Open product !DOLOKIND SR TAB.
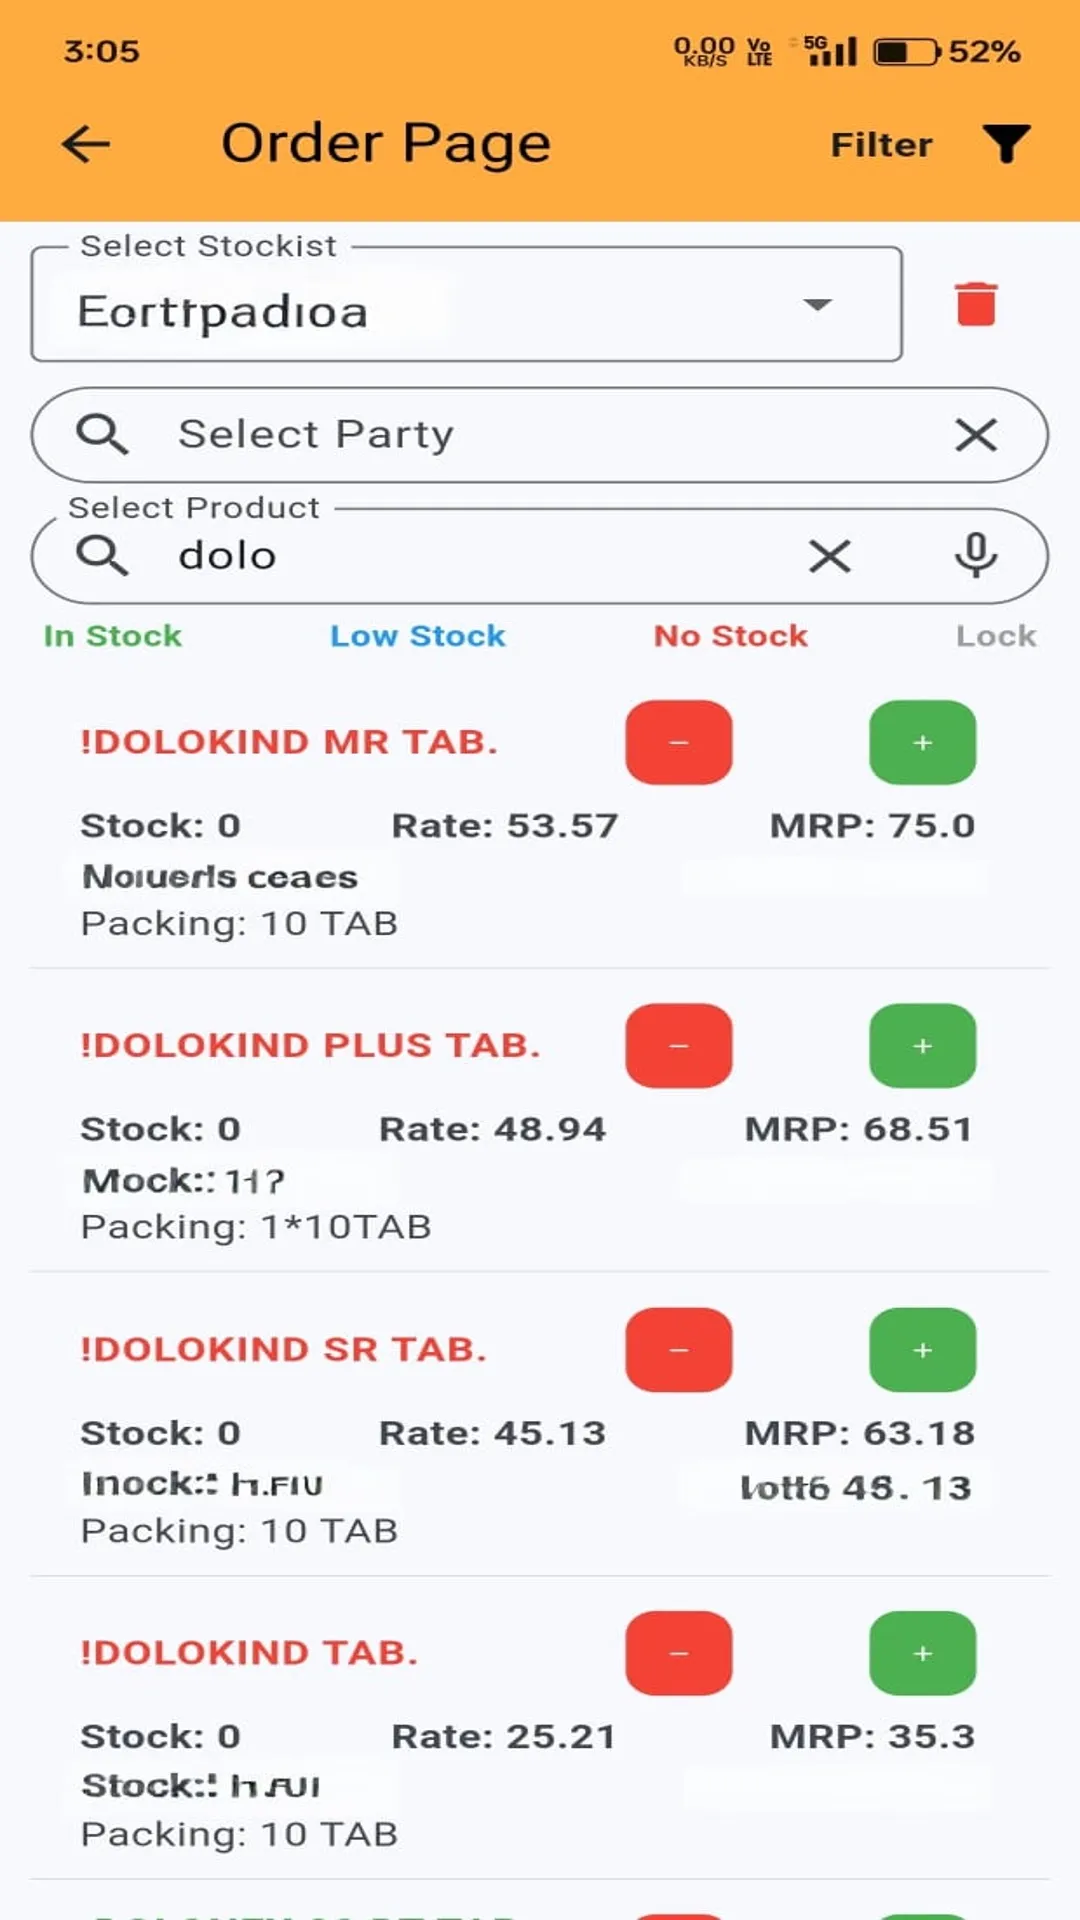The width and height of the screenshot is (1080, 1920). (283, 1350)
